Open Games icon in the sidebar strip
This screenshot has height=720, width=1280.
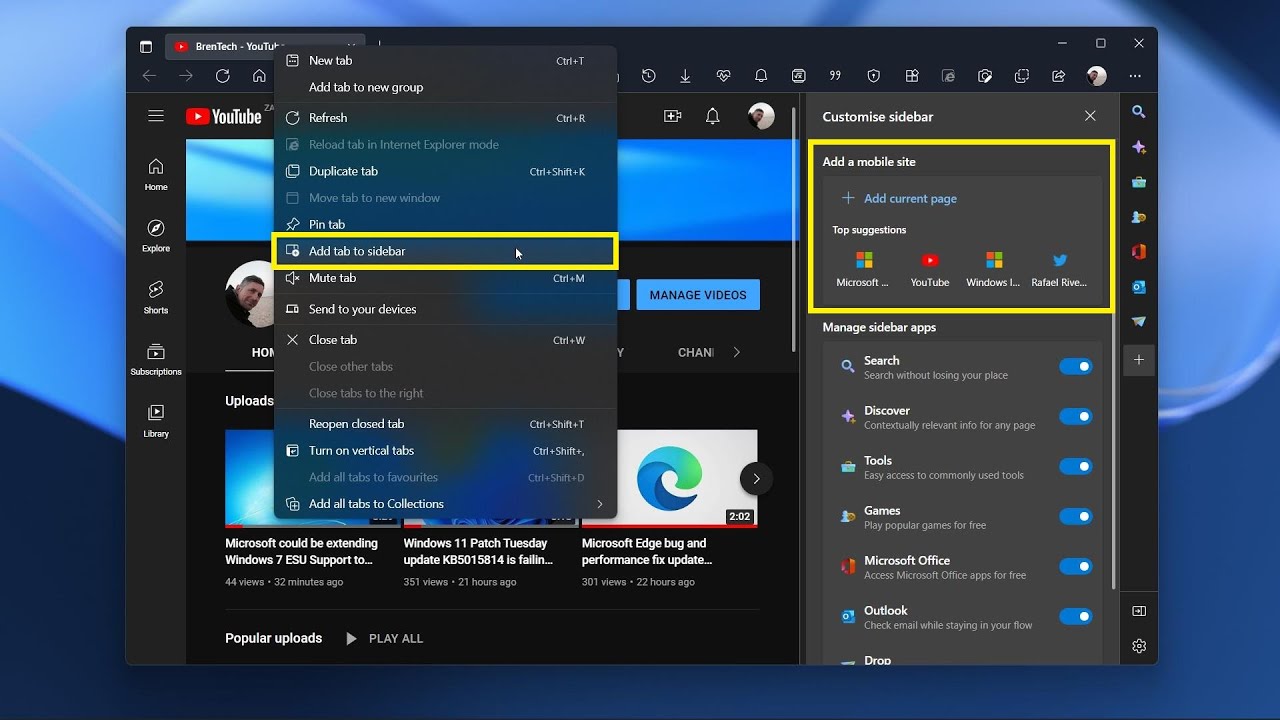pos(1139,217)
